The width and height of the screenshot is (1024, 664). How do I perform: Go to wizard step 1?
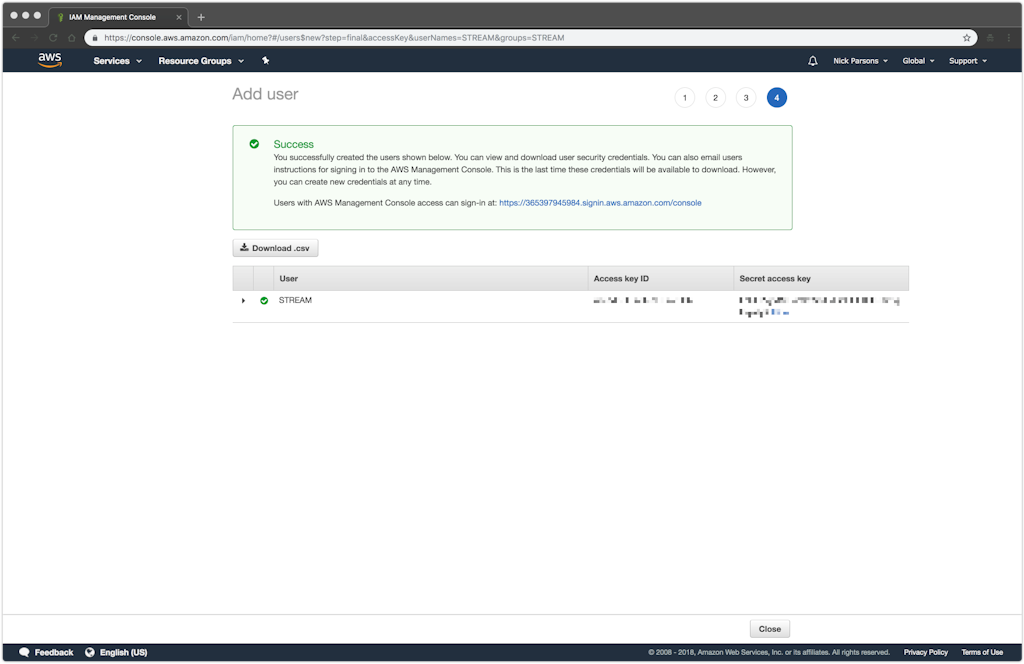(x=684, y=97)
